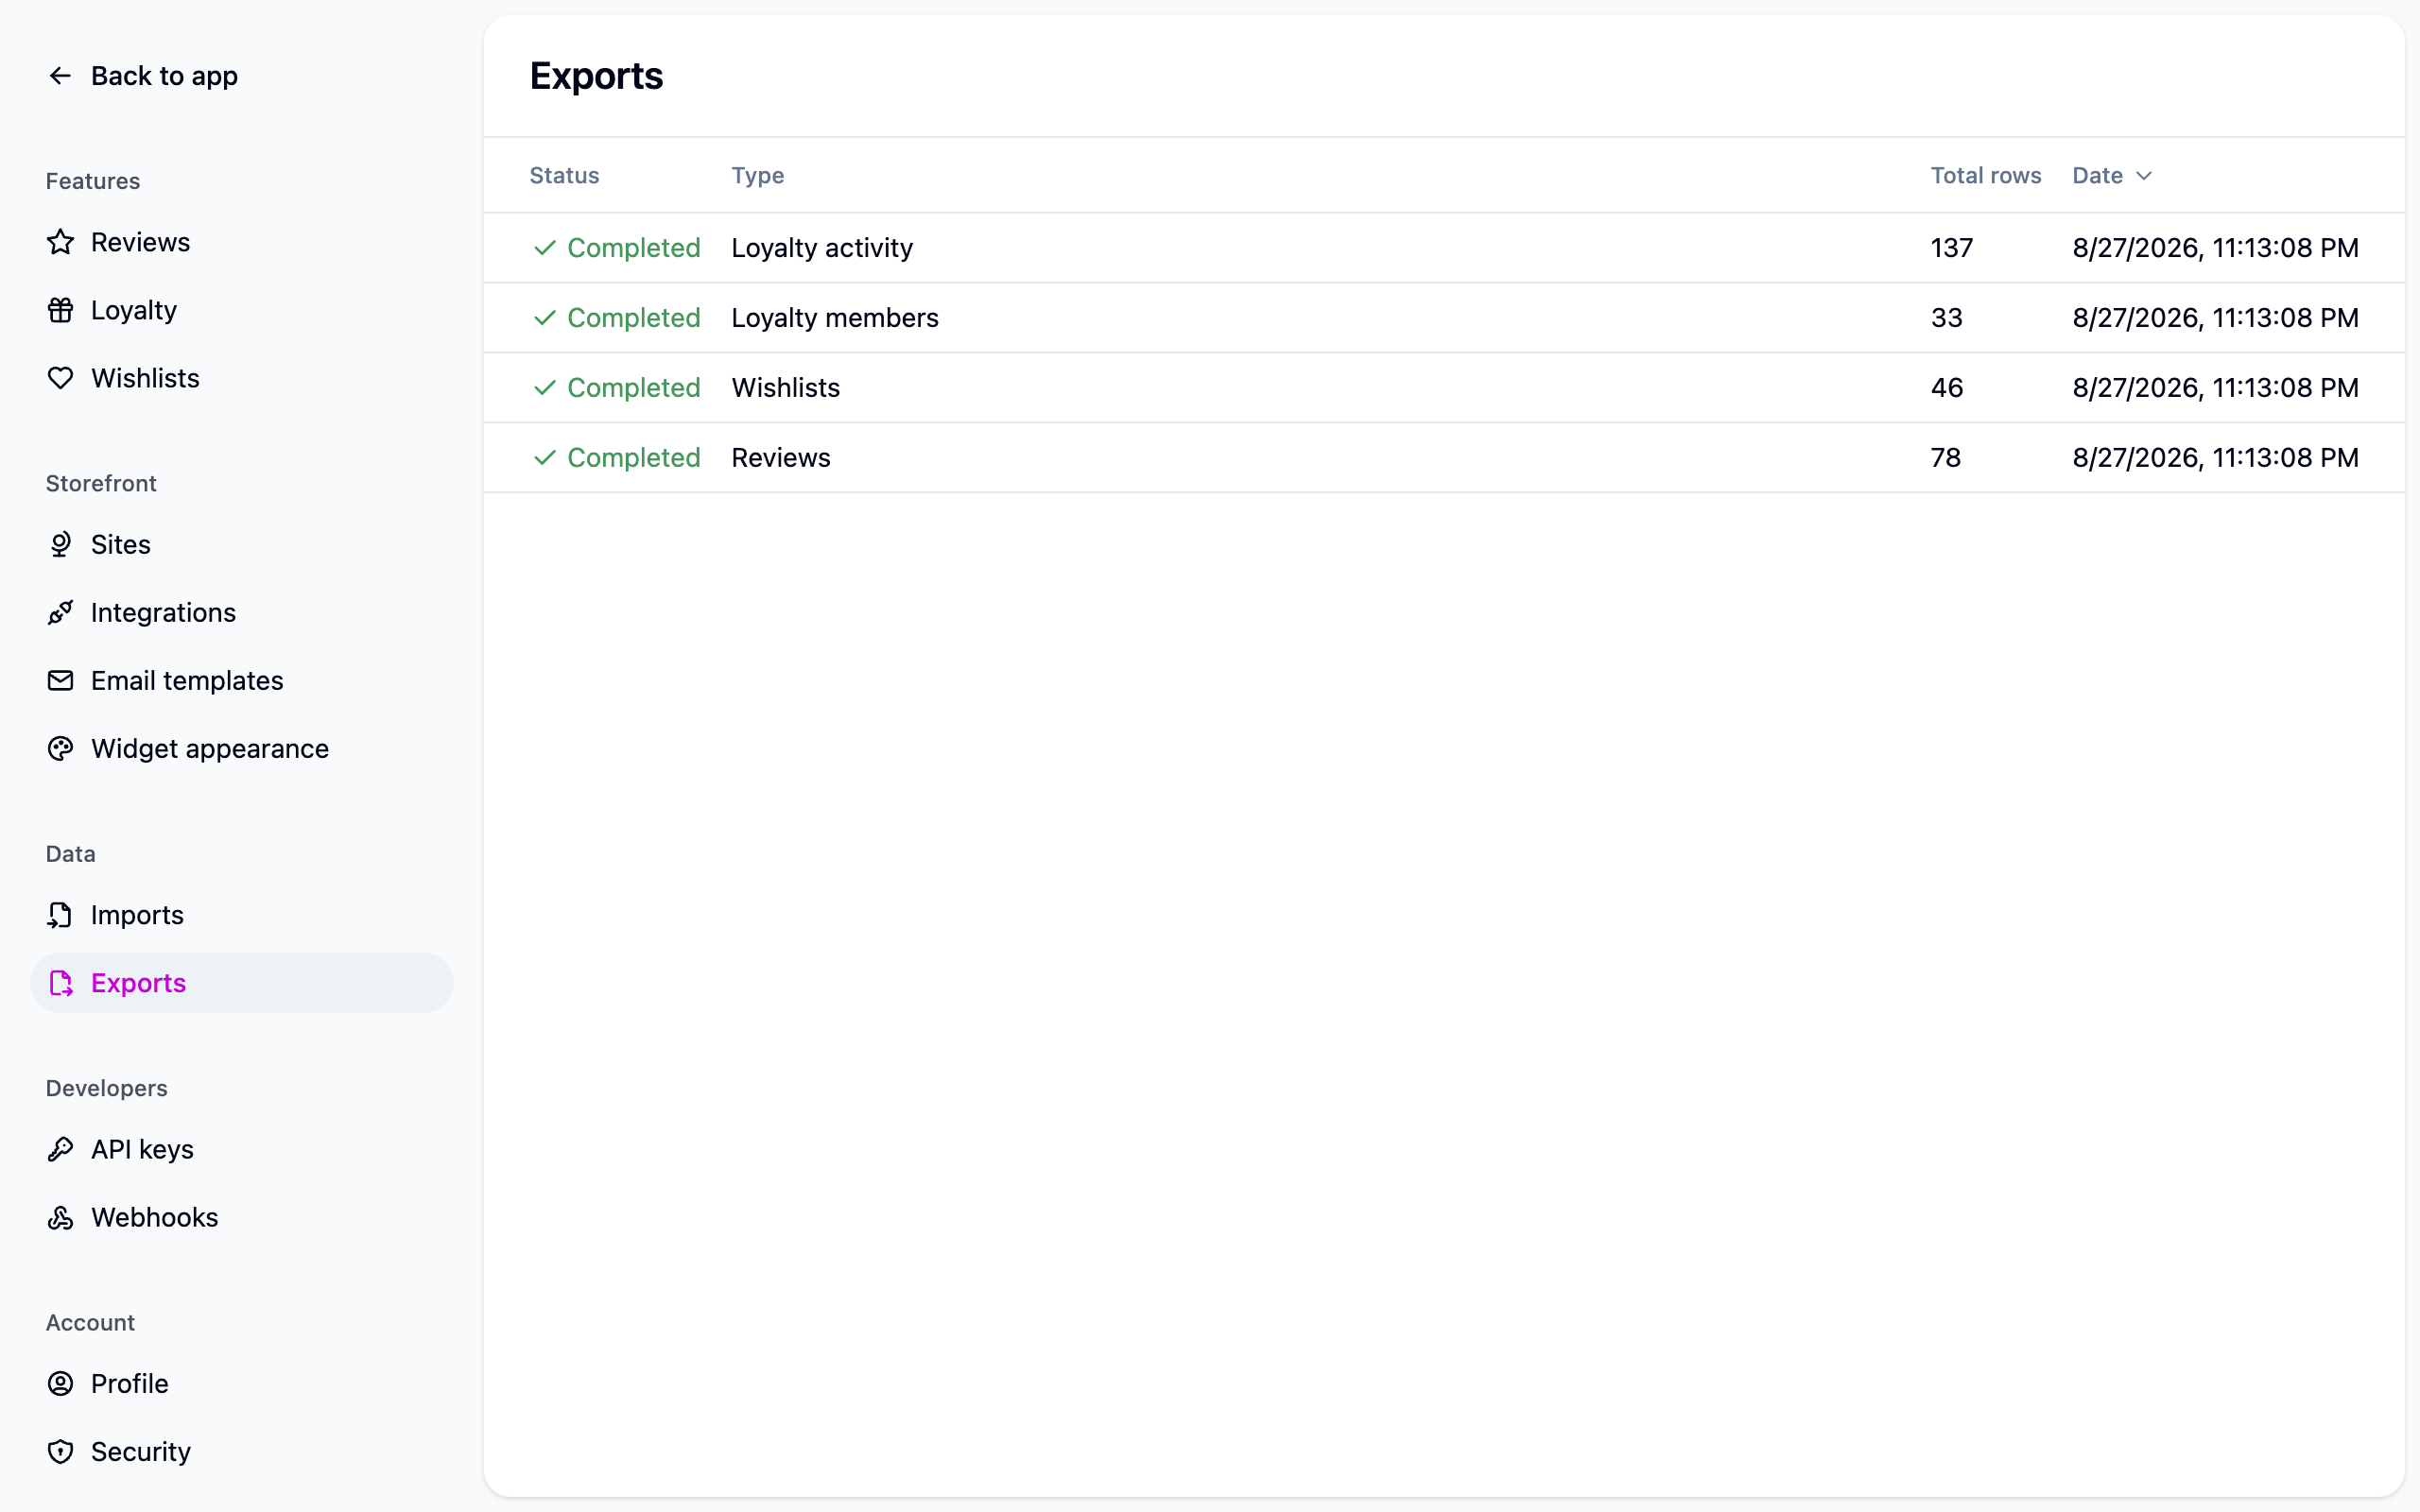Click the Loyalty gift icon
The image size is (2420, 1512).
tap(60, 310)
